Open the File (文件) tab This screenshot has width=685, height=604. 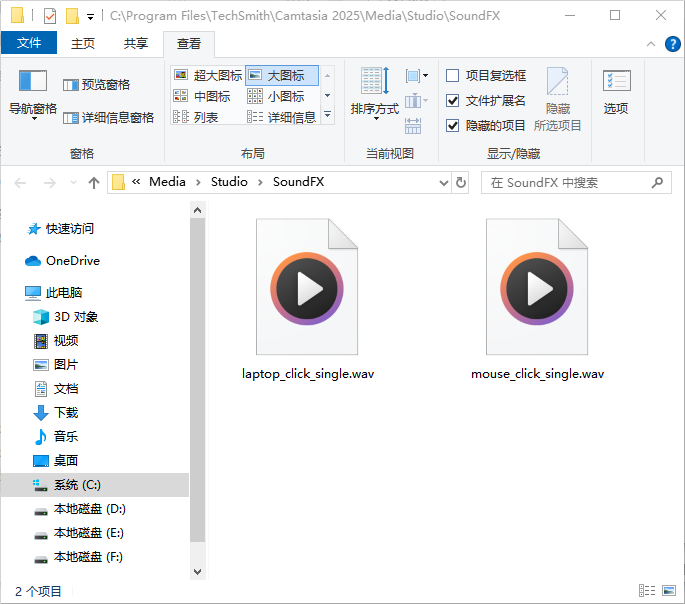[x=29, y=43]
